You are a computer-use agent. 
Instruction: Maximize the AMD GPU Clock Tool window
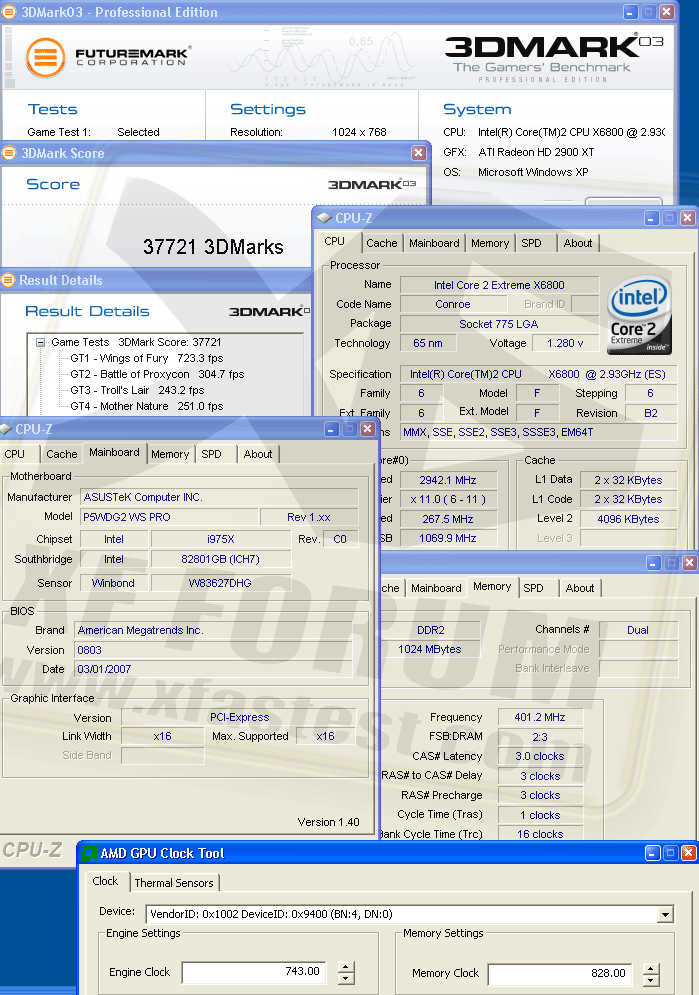click(670, 853)
